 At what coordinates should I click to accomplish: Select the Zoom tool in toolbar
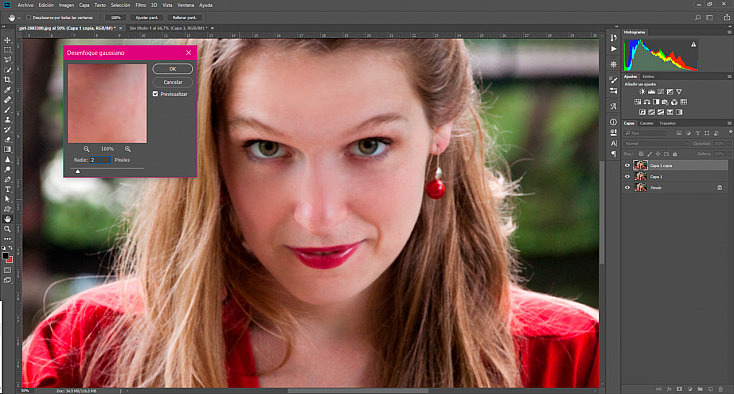7,229
